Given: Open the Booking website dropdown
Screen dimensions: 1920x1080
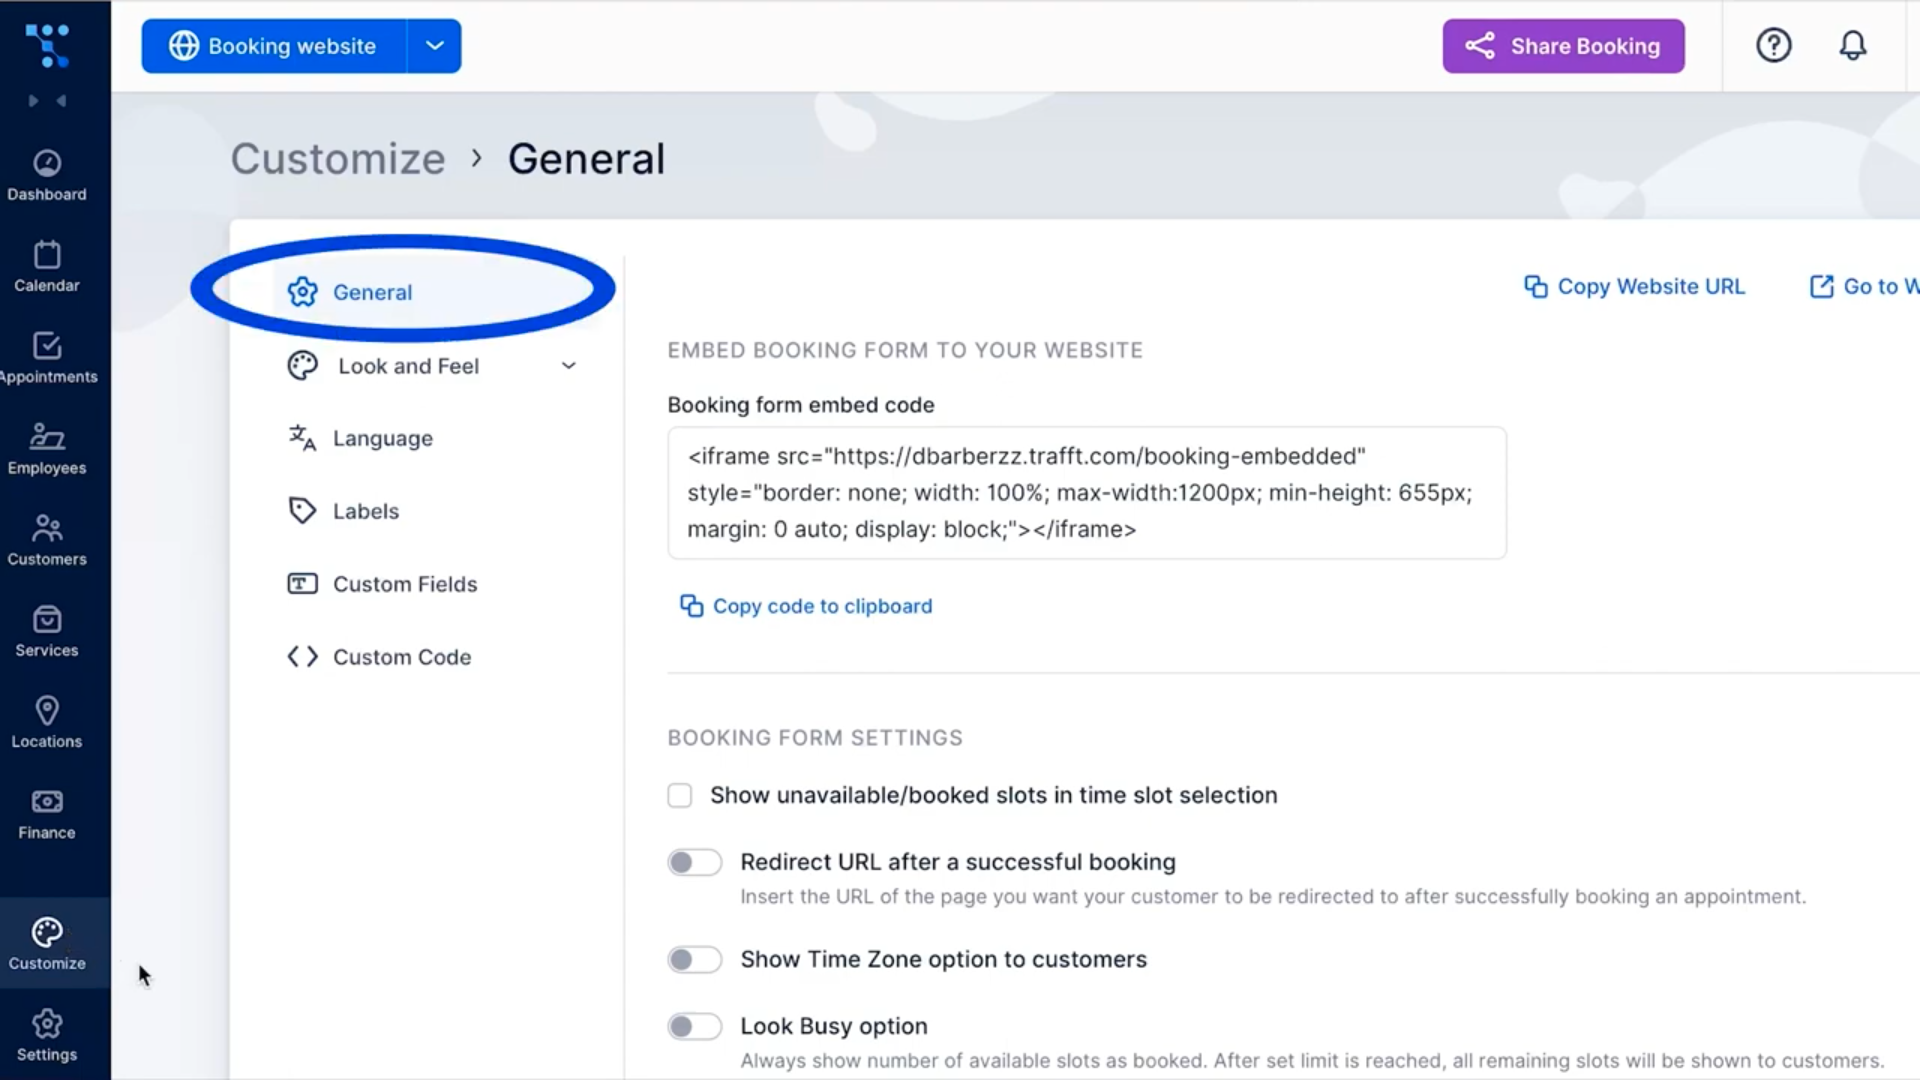Looking at the screenshot, I should click(434, 45).
